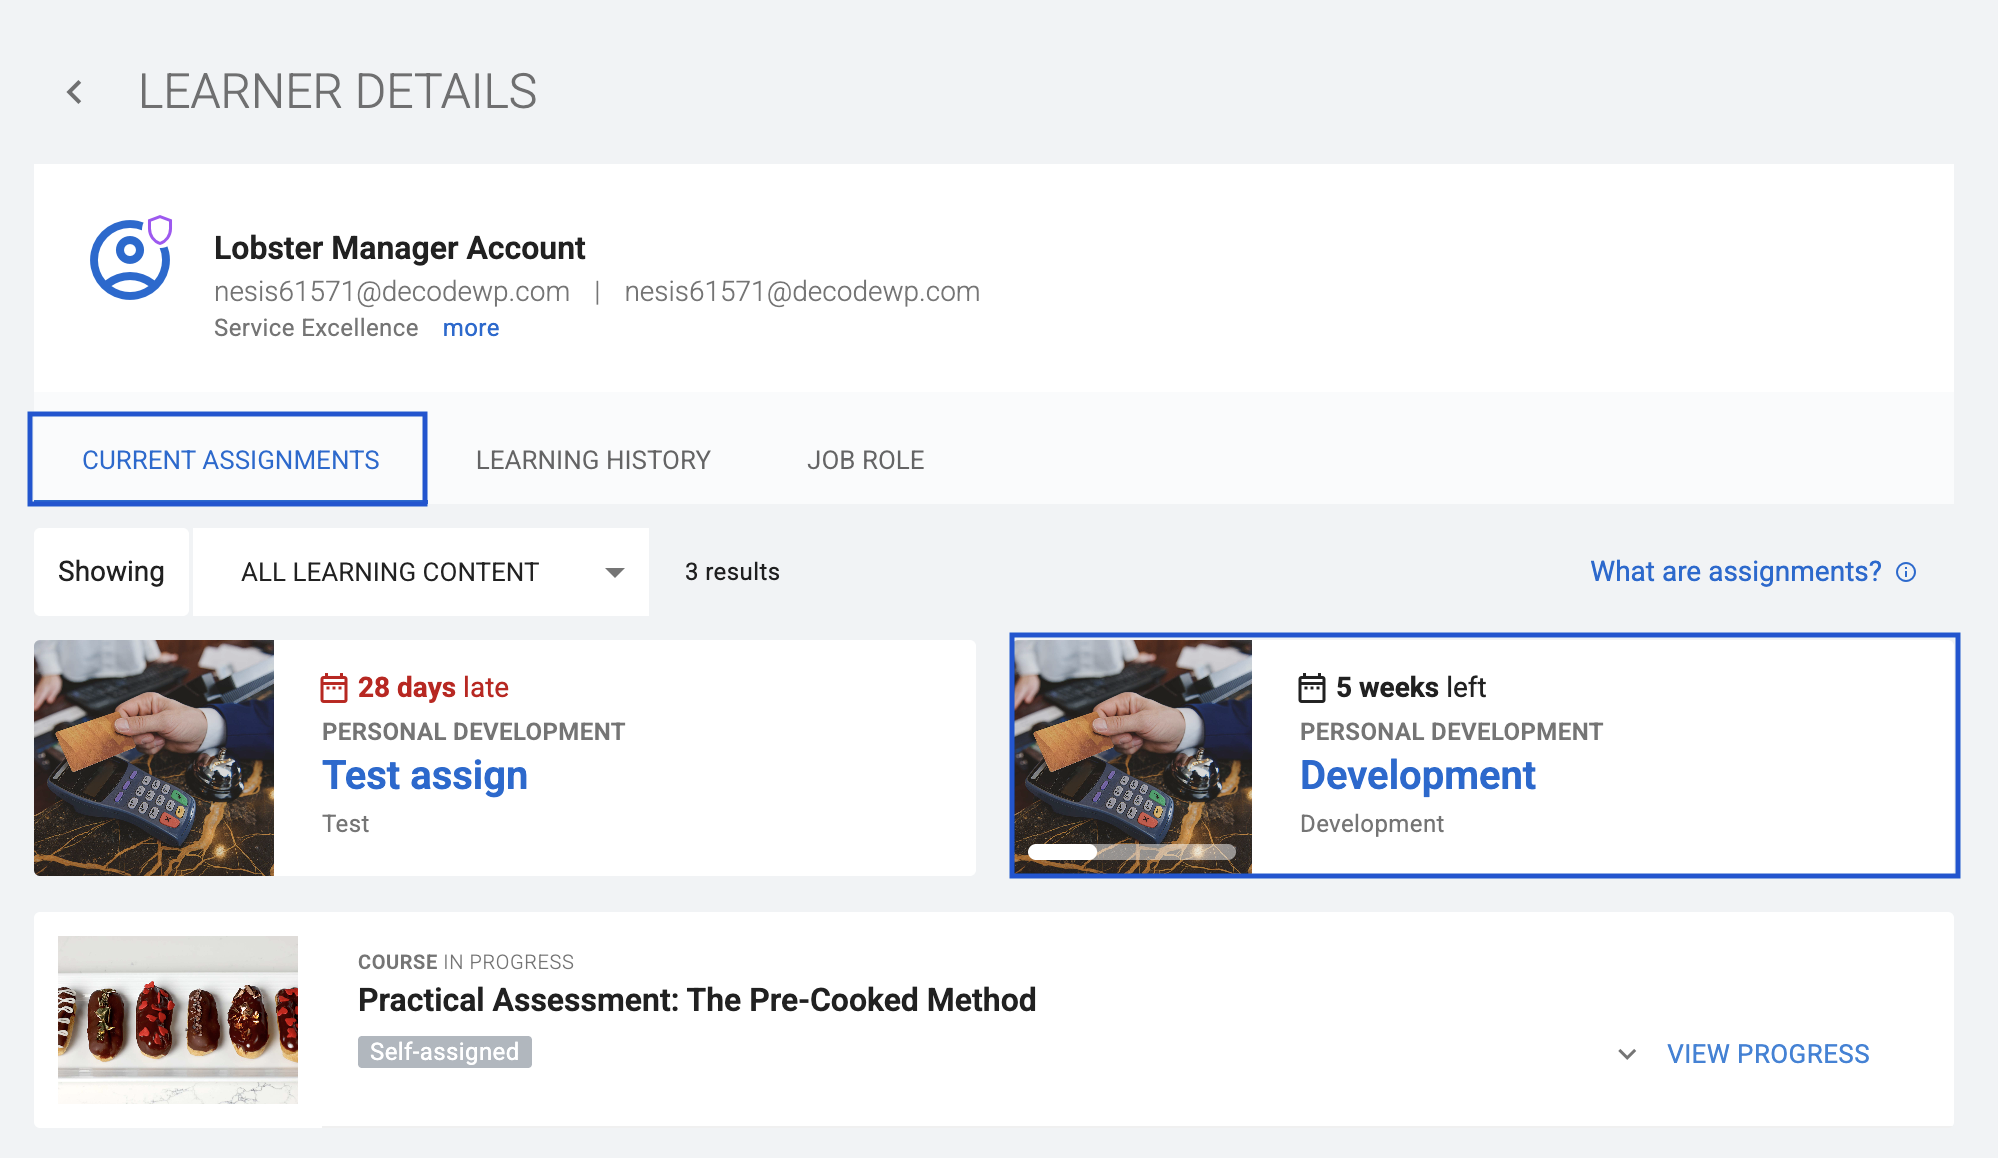The image size is (1998, 1158).
Task: Click the learner profile avatar icon
Action: point(129,260)
